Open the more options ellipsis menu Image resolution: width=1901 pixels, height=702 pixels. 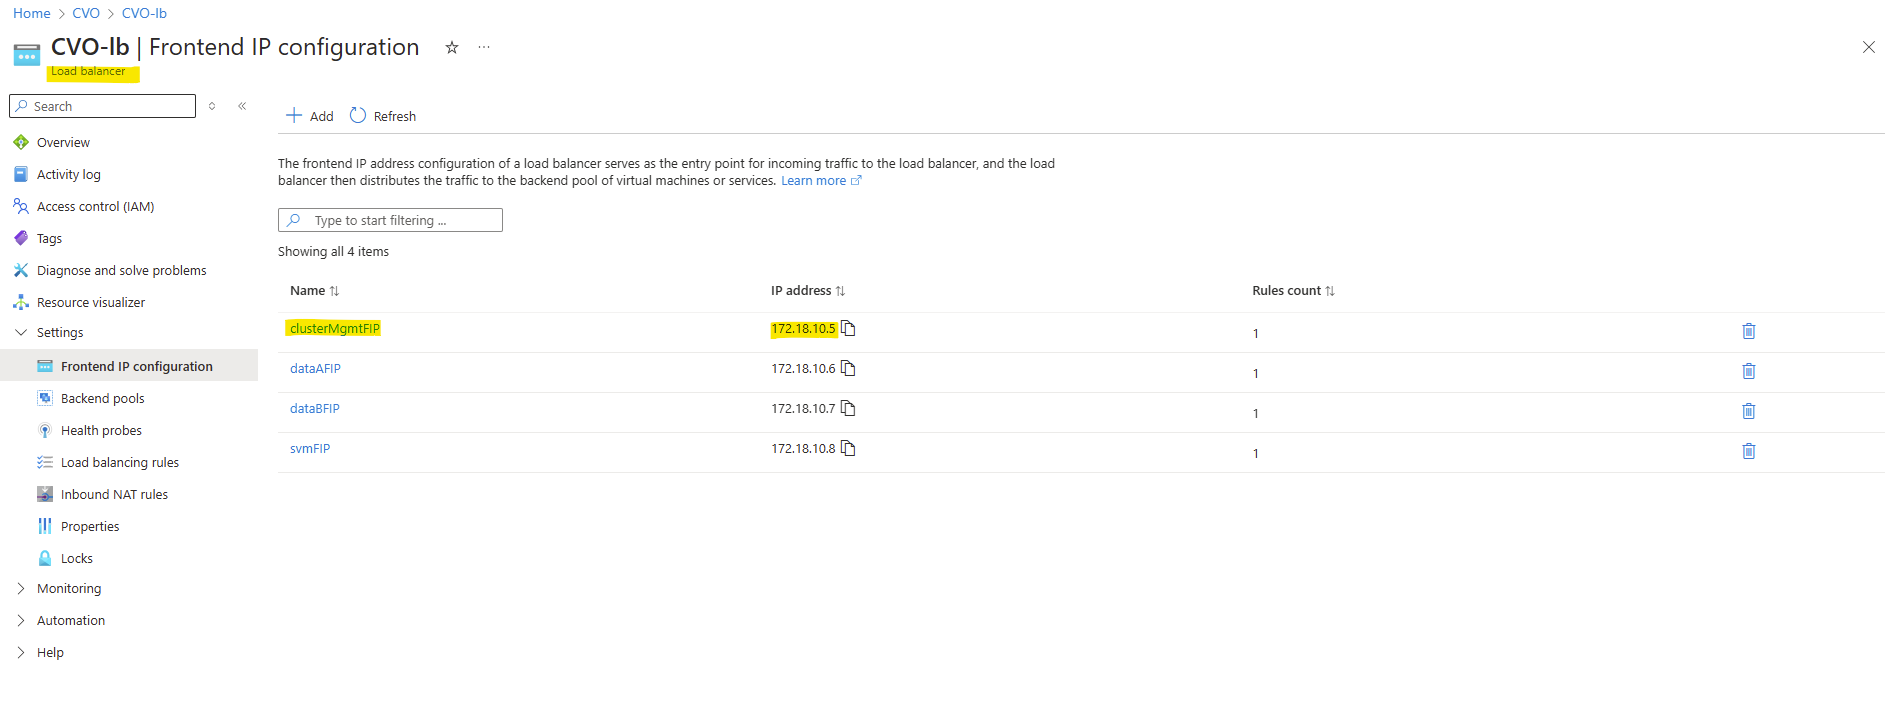(484, 47)
